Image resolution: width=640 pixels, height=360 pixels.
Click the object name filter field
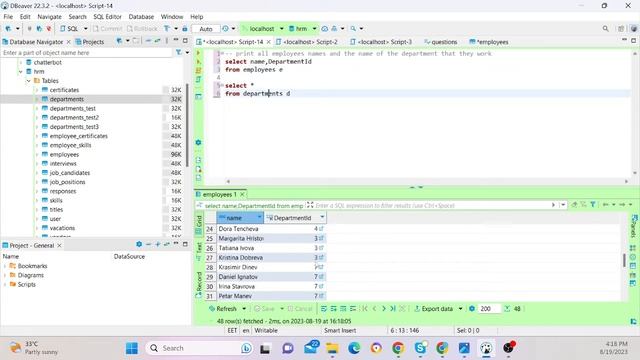[87, 53]
